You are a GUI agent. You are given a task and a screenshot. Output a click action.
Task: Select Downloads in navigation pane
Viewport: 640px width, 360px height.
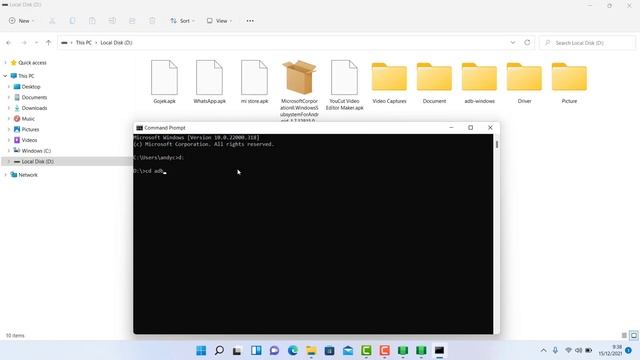tap(34, 108)
